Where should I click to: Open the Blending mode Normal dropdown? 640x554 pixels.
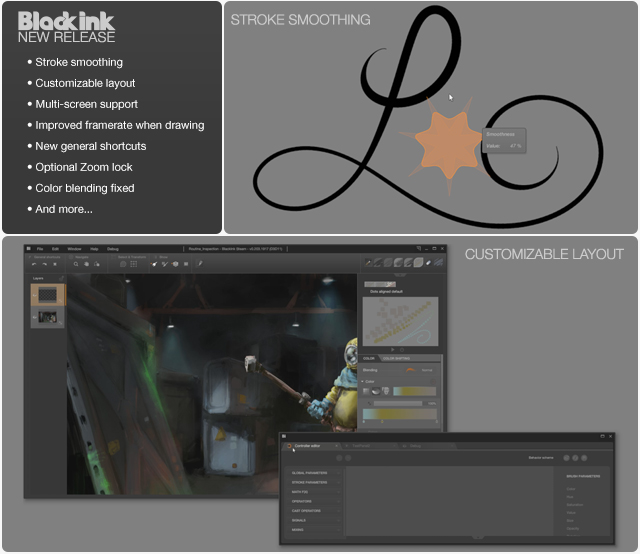click(x=420, y=370)
